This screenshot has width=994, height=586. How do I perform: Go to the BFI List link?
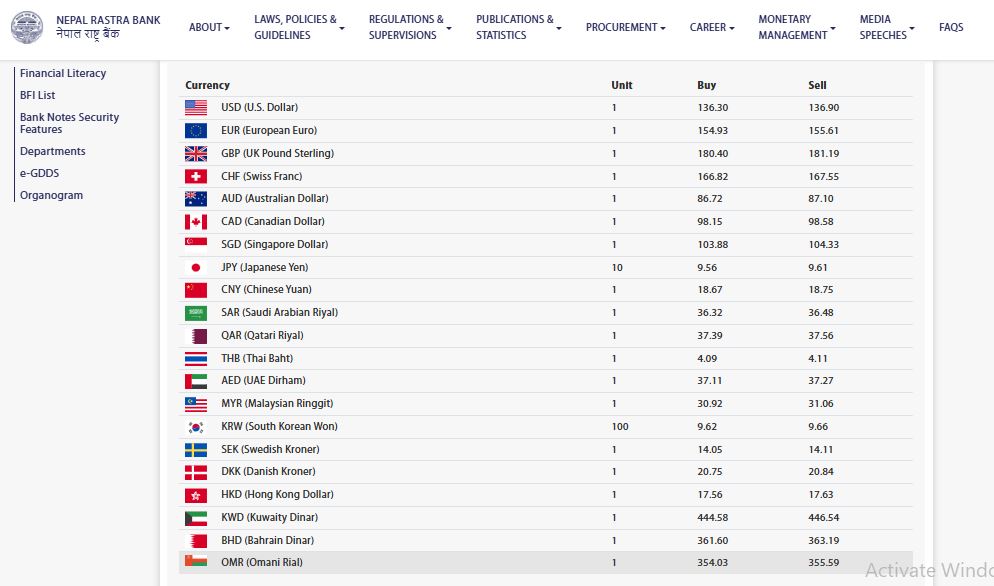(x=38, y=95)
